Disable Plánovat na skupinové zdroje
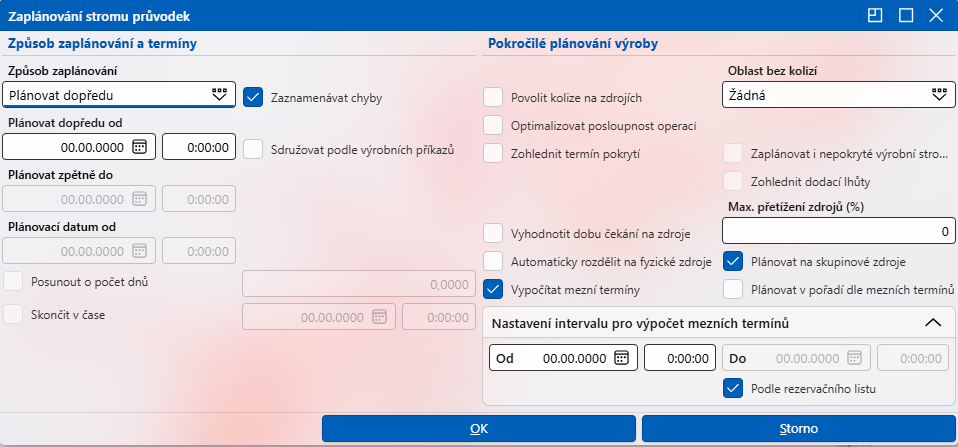The height and width of the screenshot is (447, 958). click(733, 261)
